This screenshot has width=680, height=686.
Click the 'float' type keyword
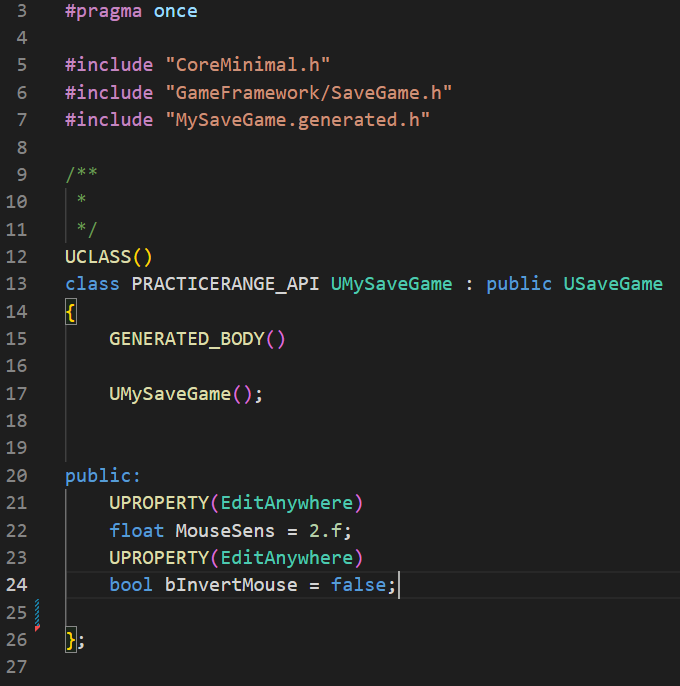137,531
